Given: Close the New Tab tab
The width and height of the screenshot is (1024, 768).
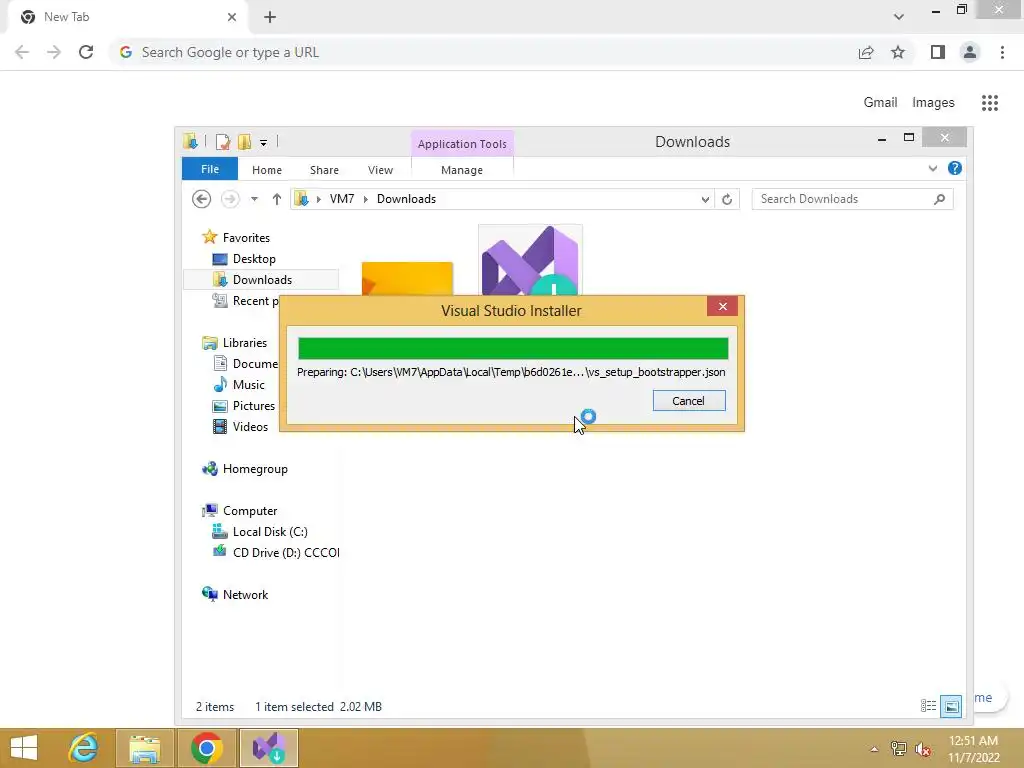Looking at the screenshot, I should (232, 17).
